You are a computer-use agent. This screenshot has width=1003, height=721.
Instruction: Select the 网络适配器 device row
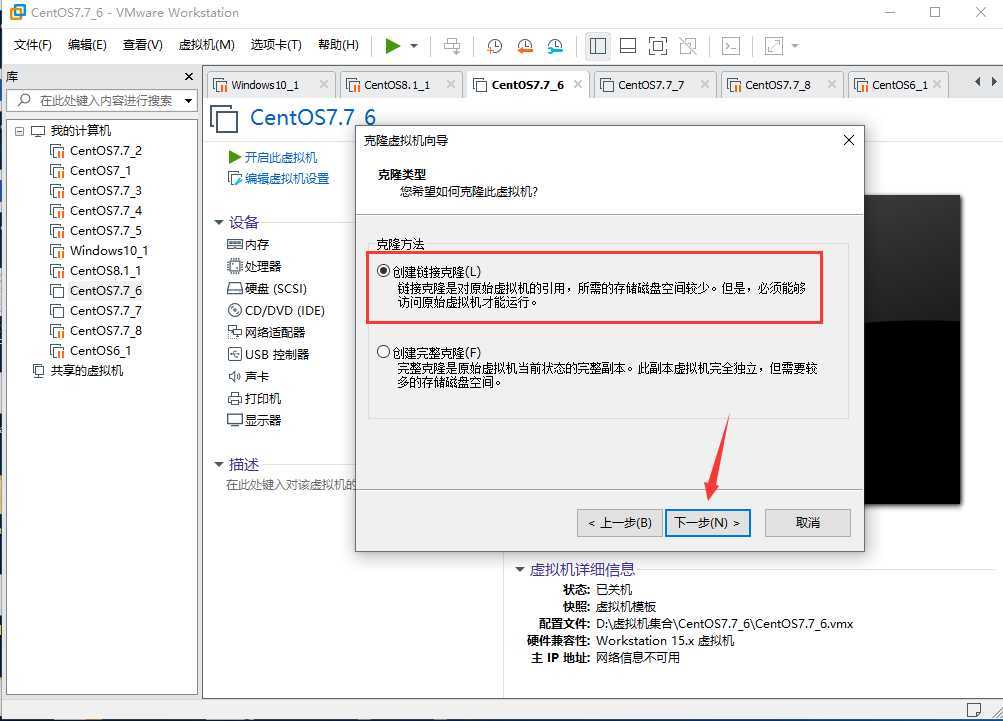click(x=267, y=332)
